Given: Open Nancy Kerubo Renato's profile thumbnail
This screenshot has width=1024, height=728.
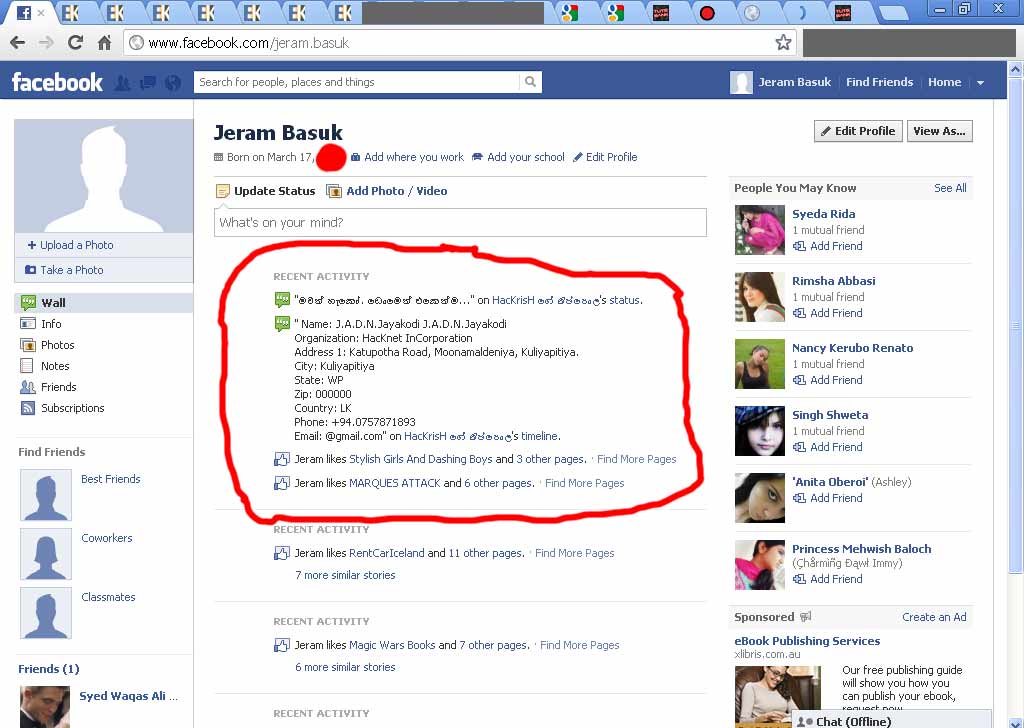Looking at the screenshot, I should pyautogui.click(x=760, y=364).
